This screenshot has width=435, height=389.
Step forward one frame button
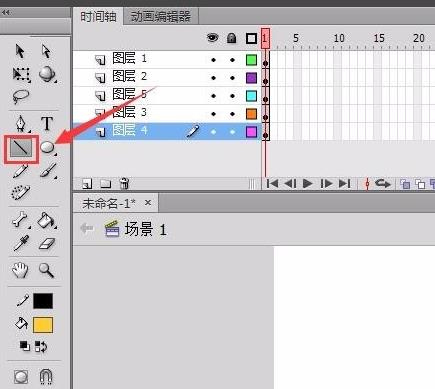pyautogui.click(x=326, y=183)
